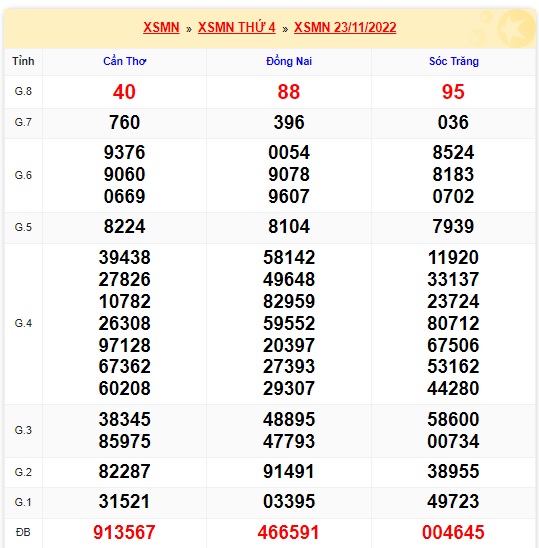This screenshot has width=539, height=548.
Task: Click the G.2 number 91491
Action: click(289, 471)
